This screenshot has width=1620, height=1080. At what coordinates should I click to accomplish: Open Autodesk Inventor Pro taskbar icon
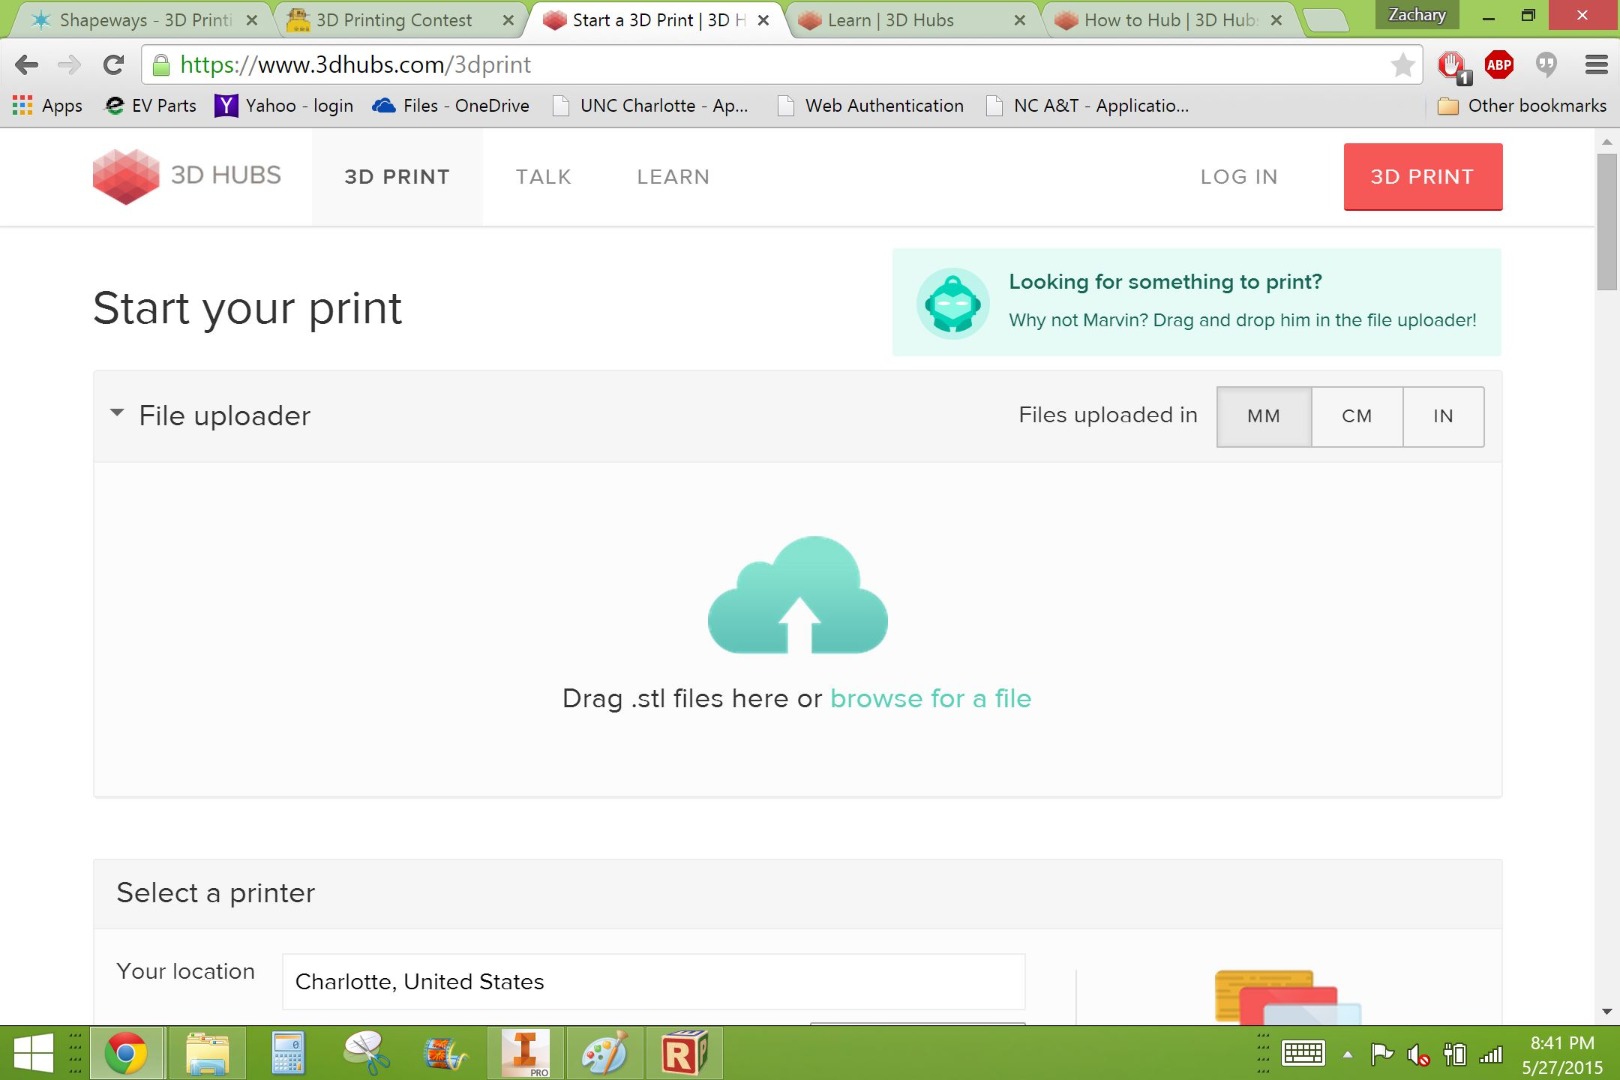coord(526,1054)
